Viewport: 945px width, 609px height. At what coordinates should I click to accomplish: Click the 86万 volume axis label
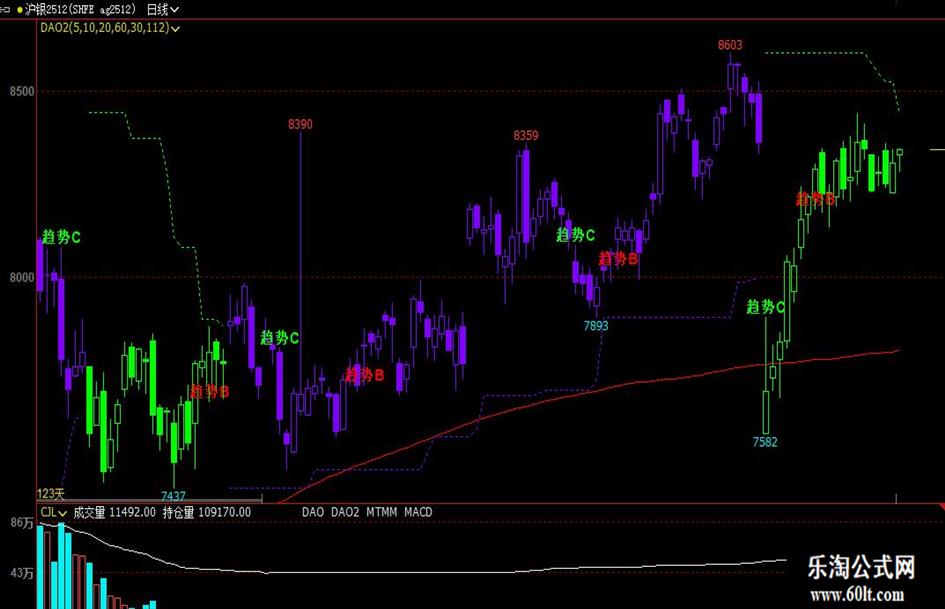22,523
